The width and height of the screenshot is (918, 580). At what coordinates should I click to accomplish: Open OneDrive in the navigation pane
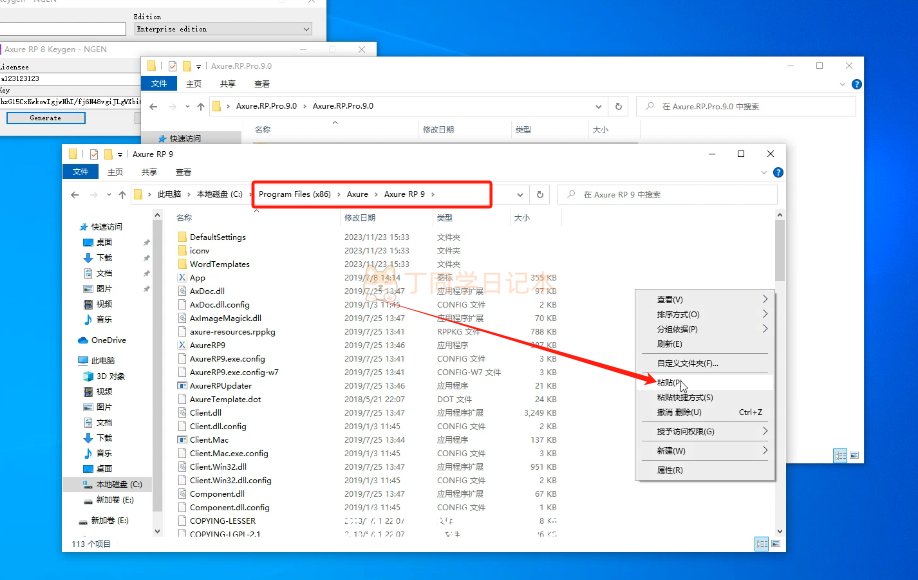click(x=108, y=340)
